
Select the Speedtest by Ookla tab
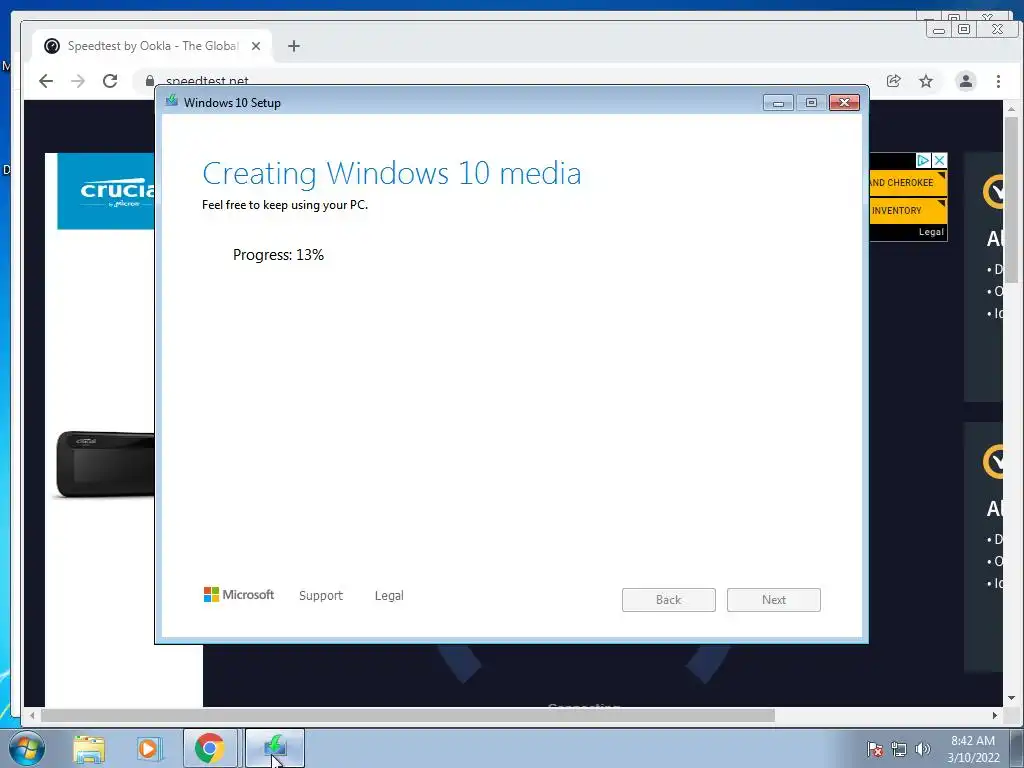[x=152, y=46]
